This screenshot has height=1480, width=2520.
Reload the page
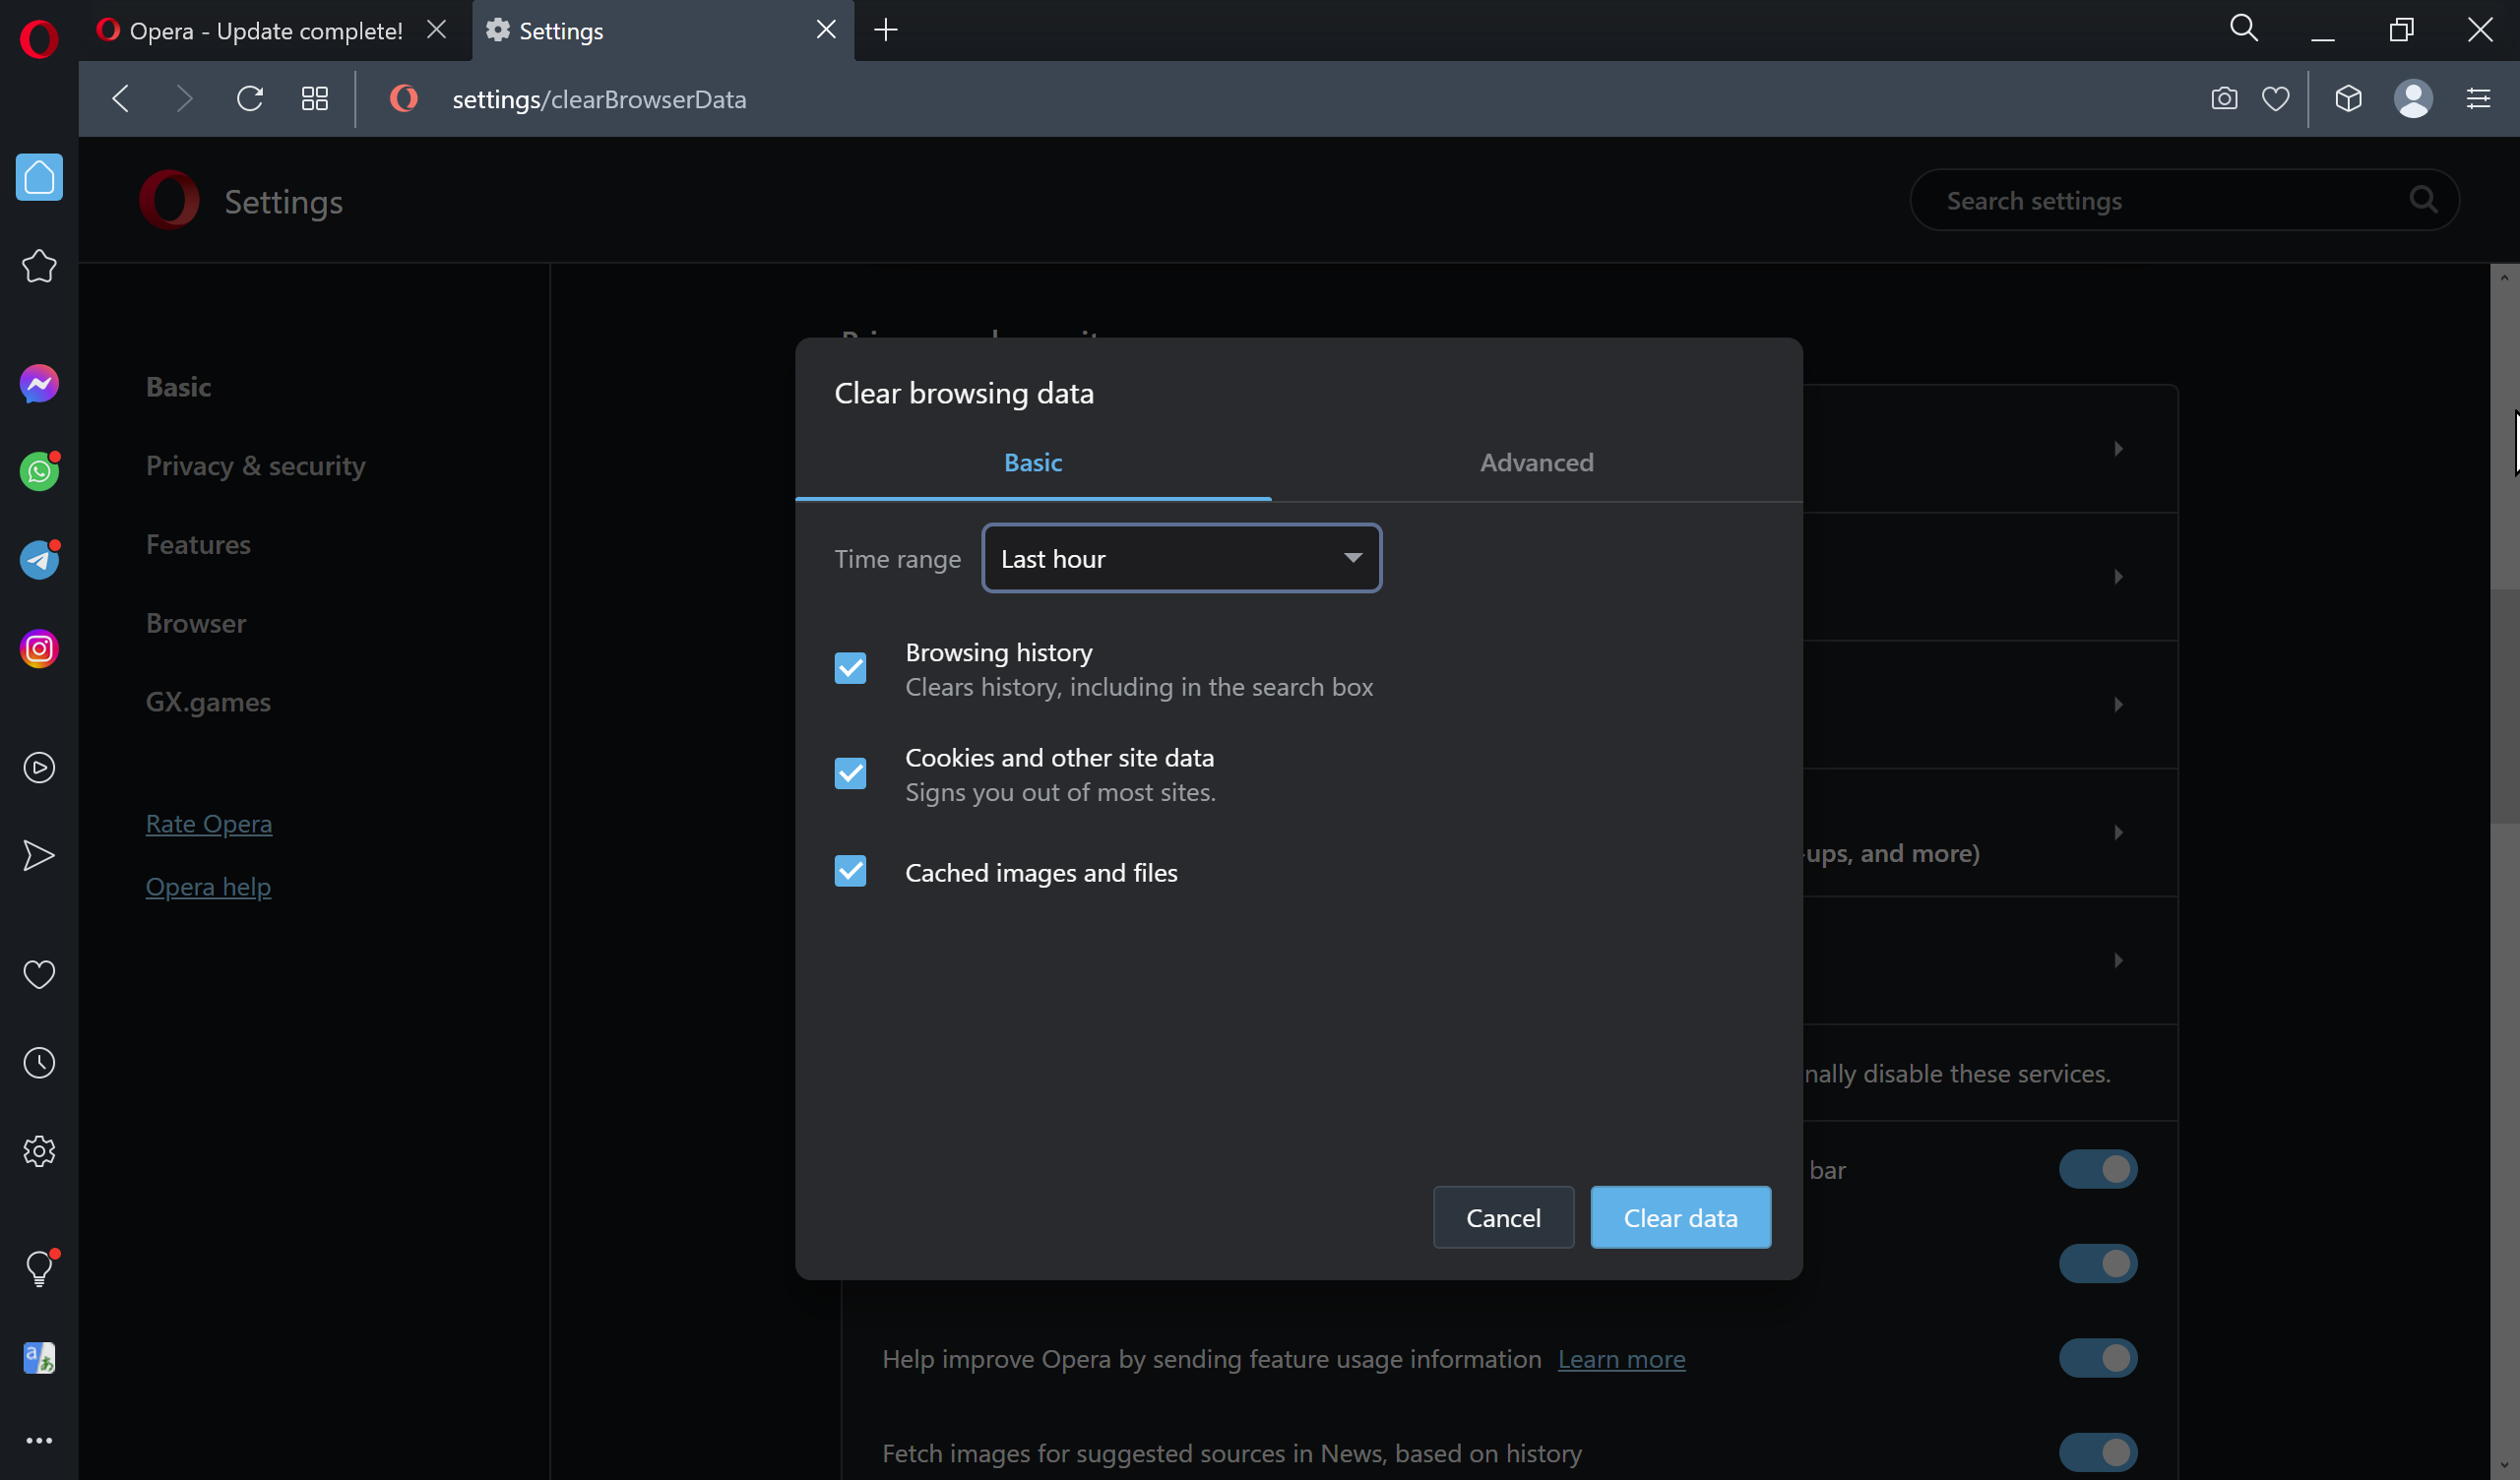pyautogui.click(x=250, y=99)
